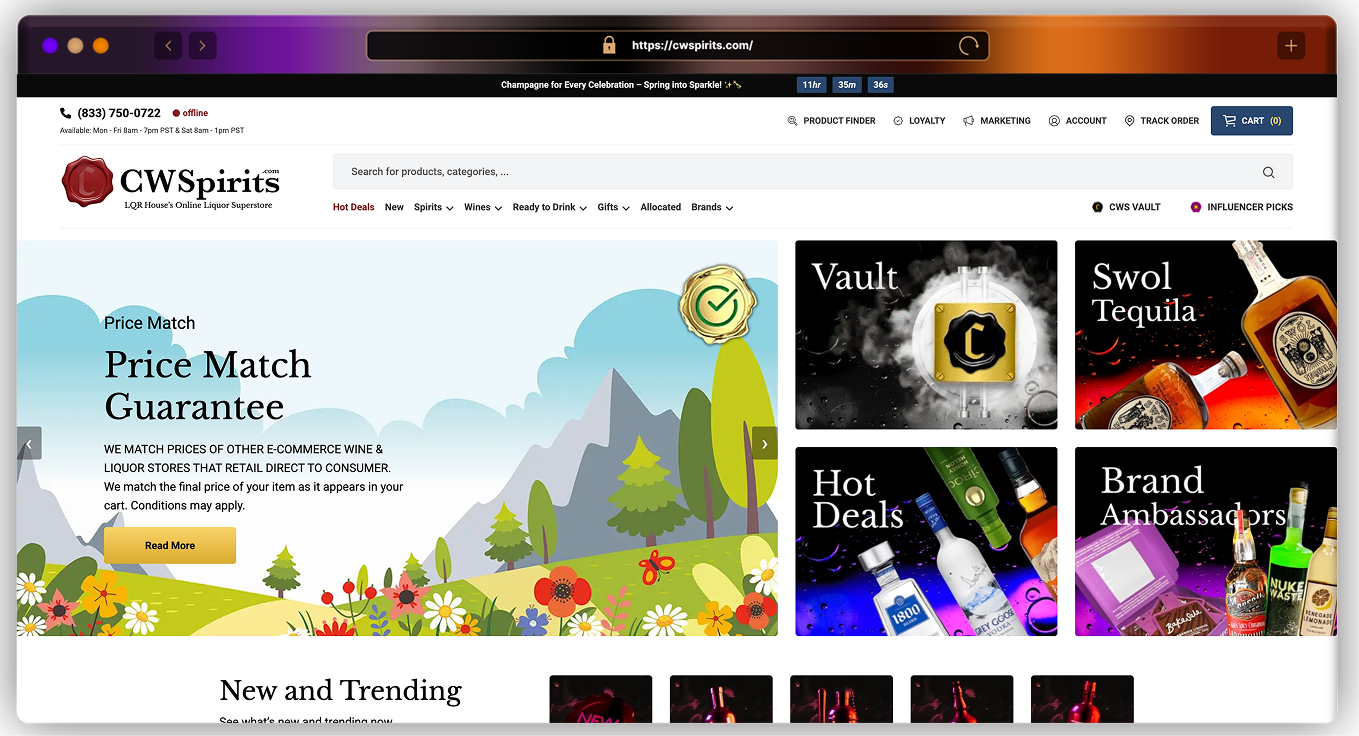Click the browser forward arrow button
This screenshot has width=1359, height=736.
[x=203, y=45]
